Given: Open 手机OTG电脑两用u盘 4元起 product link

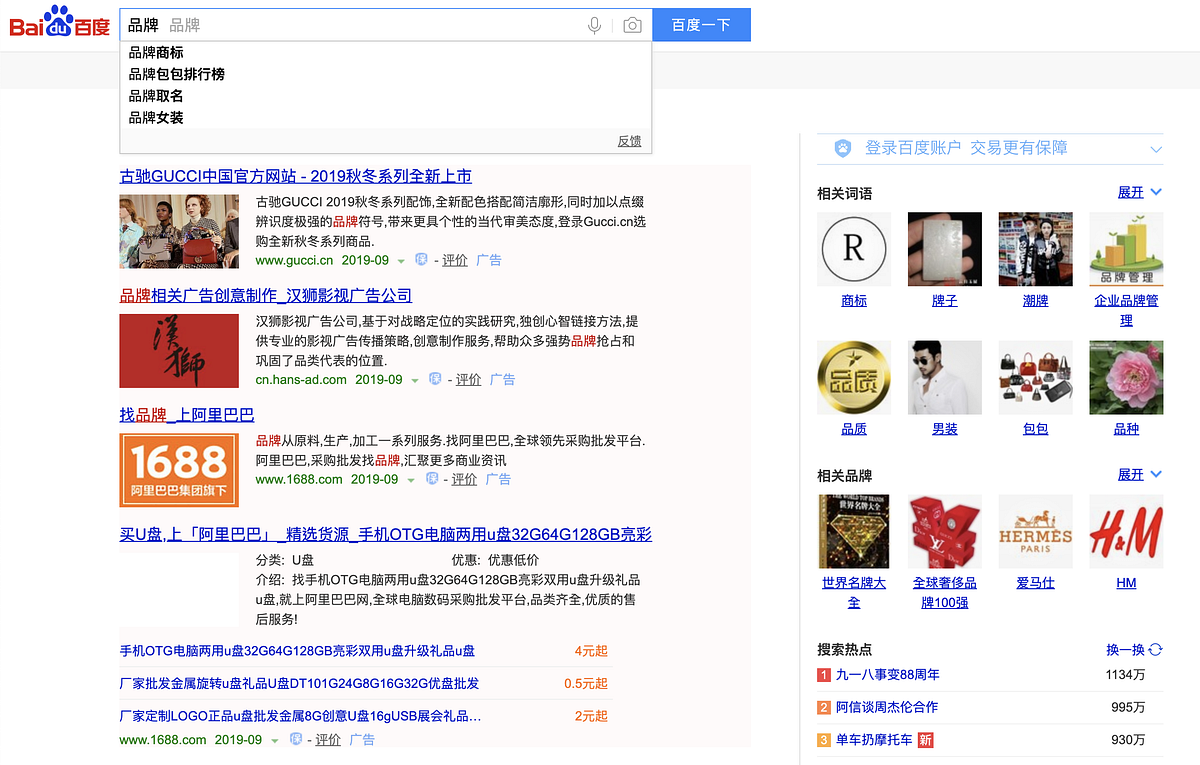Looking at the screenshot, I should coord(298,651).
